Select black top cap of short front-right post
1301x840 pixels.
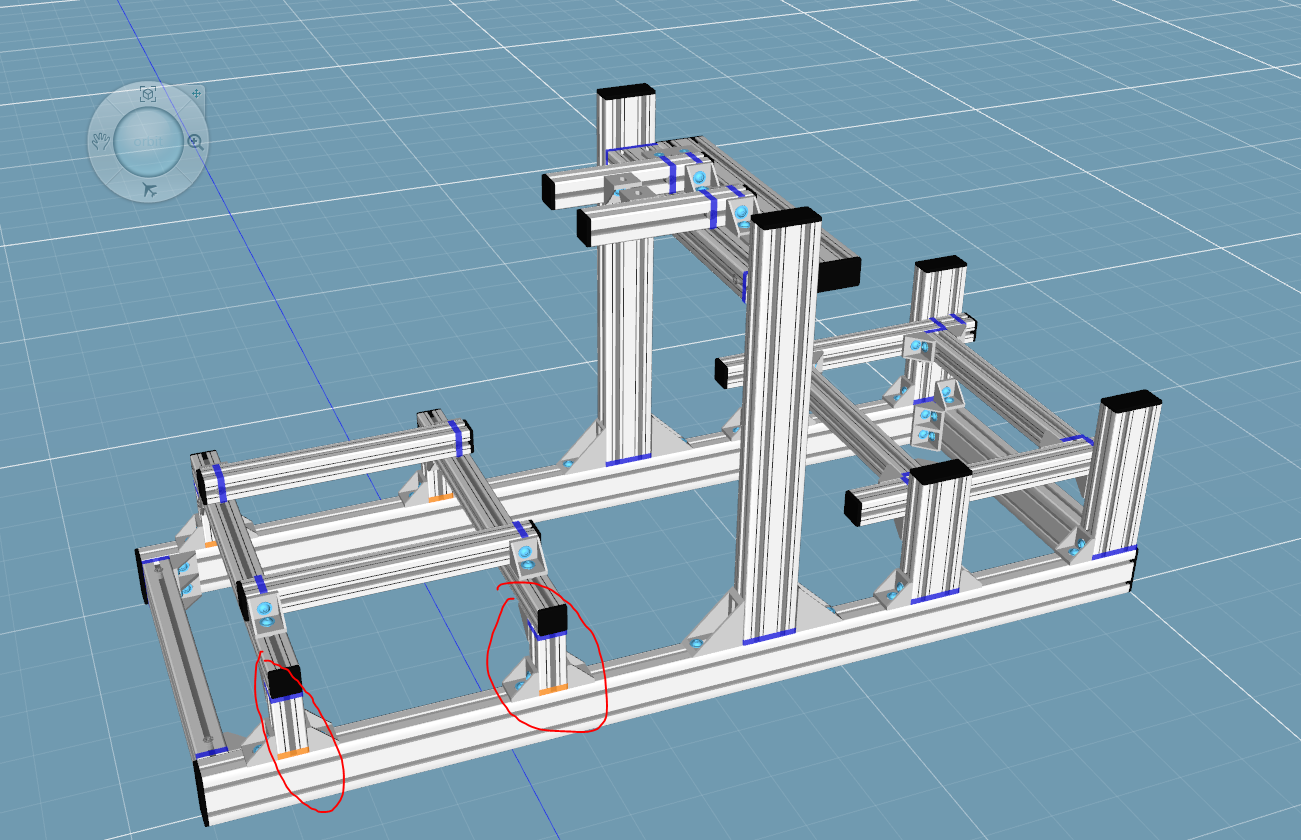pyautogui.click(x=940, y=472)
